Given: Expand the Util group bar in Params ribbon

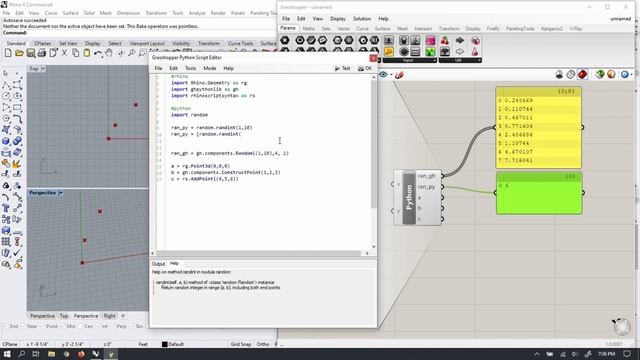Looking at the screenshot, I should [460, 60].
